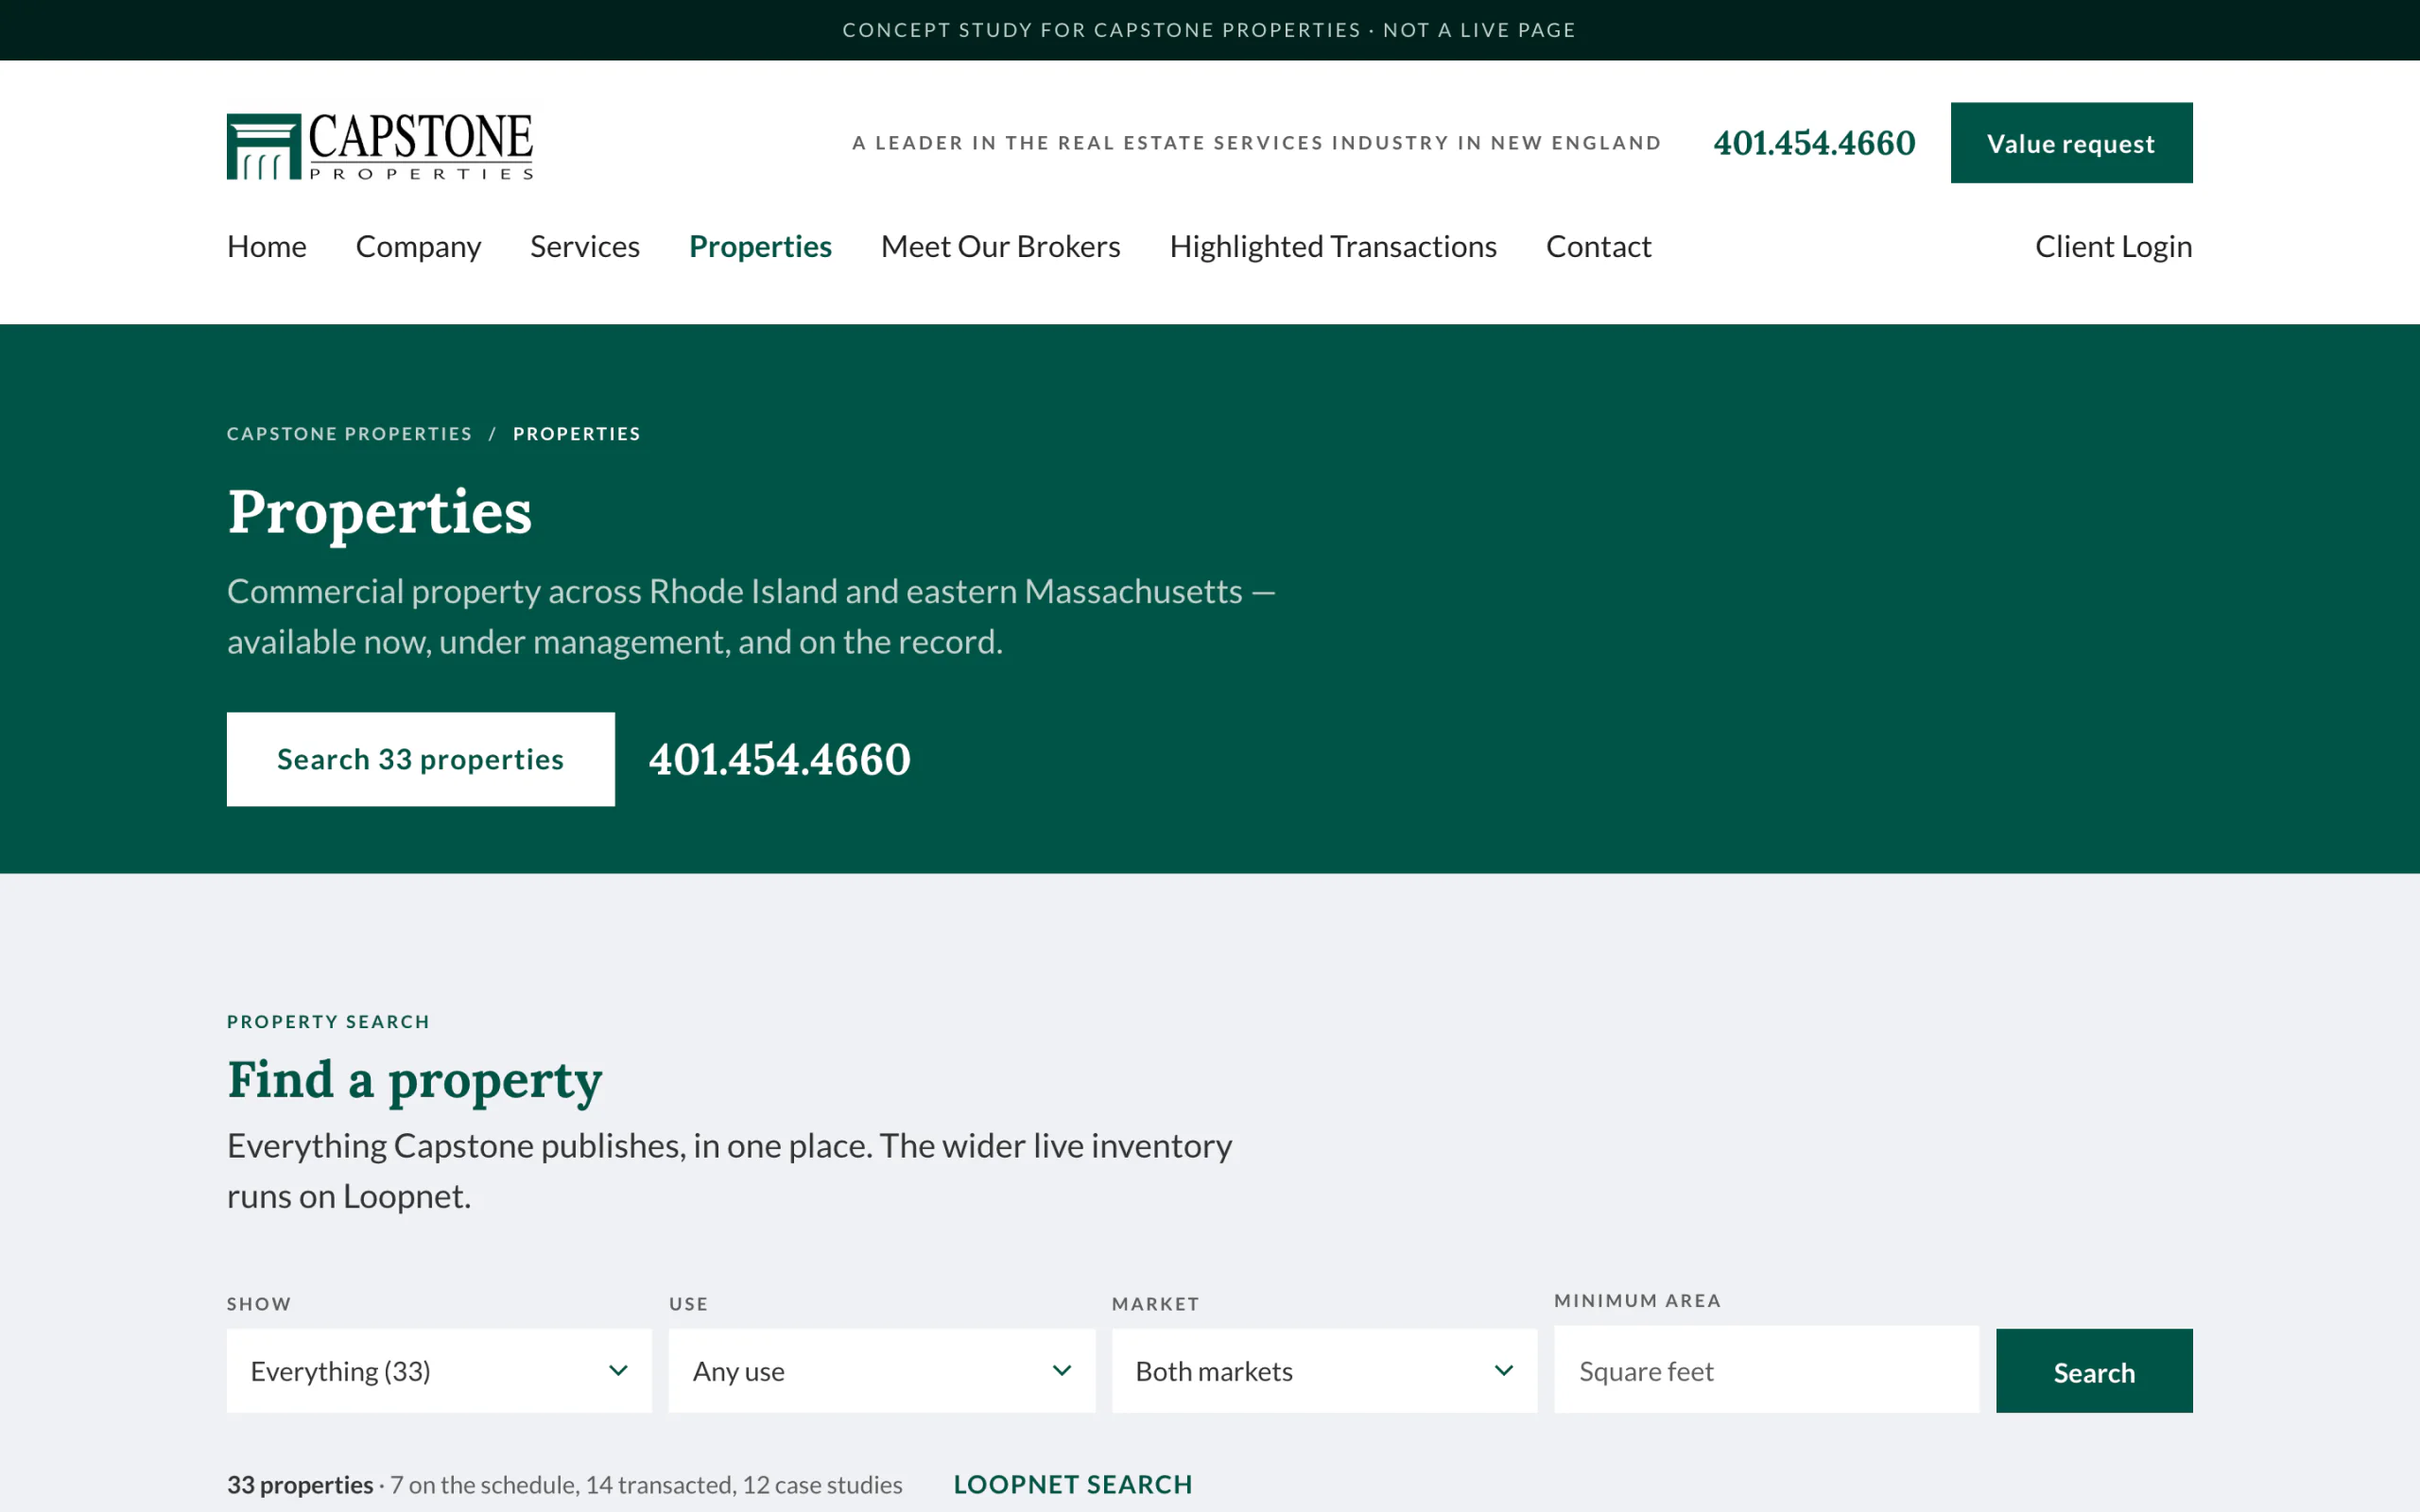The image size is (2420, 1512).
Task: Click the 'A leader in the real estate' tagline
Action: [x=1257, y=143]
